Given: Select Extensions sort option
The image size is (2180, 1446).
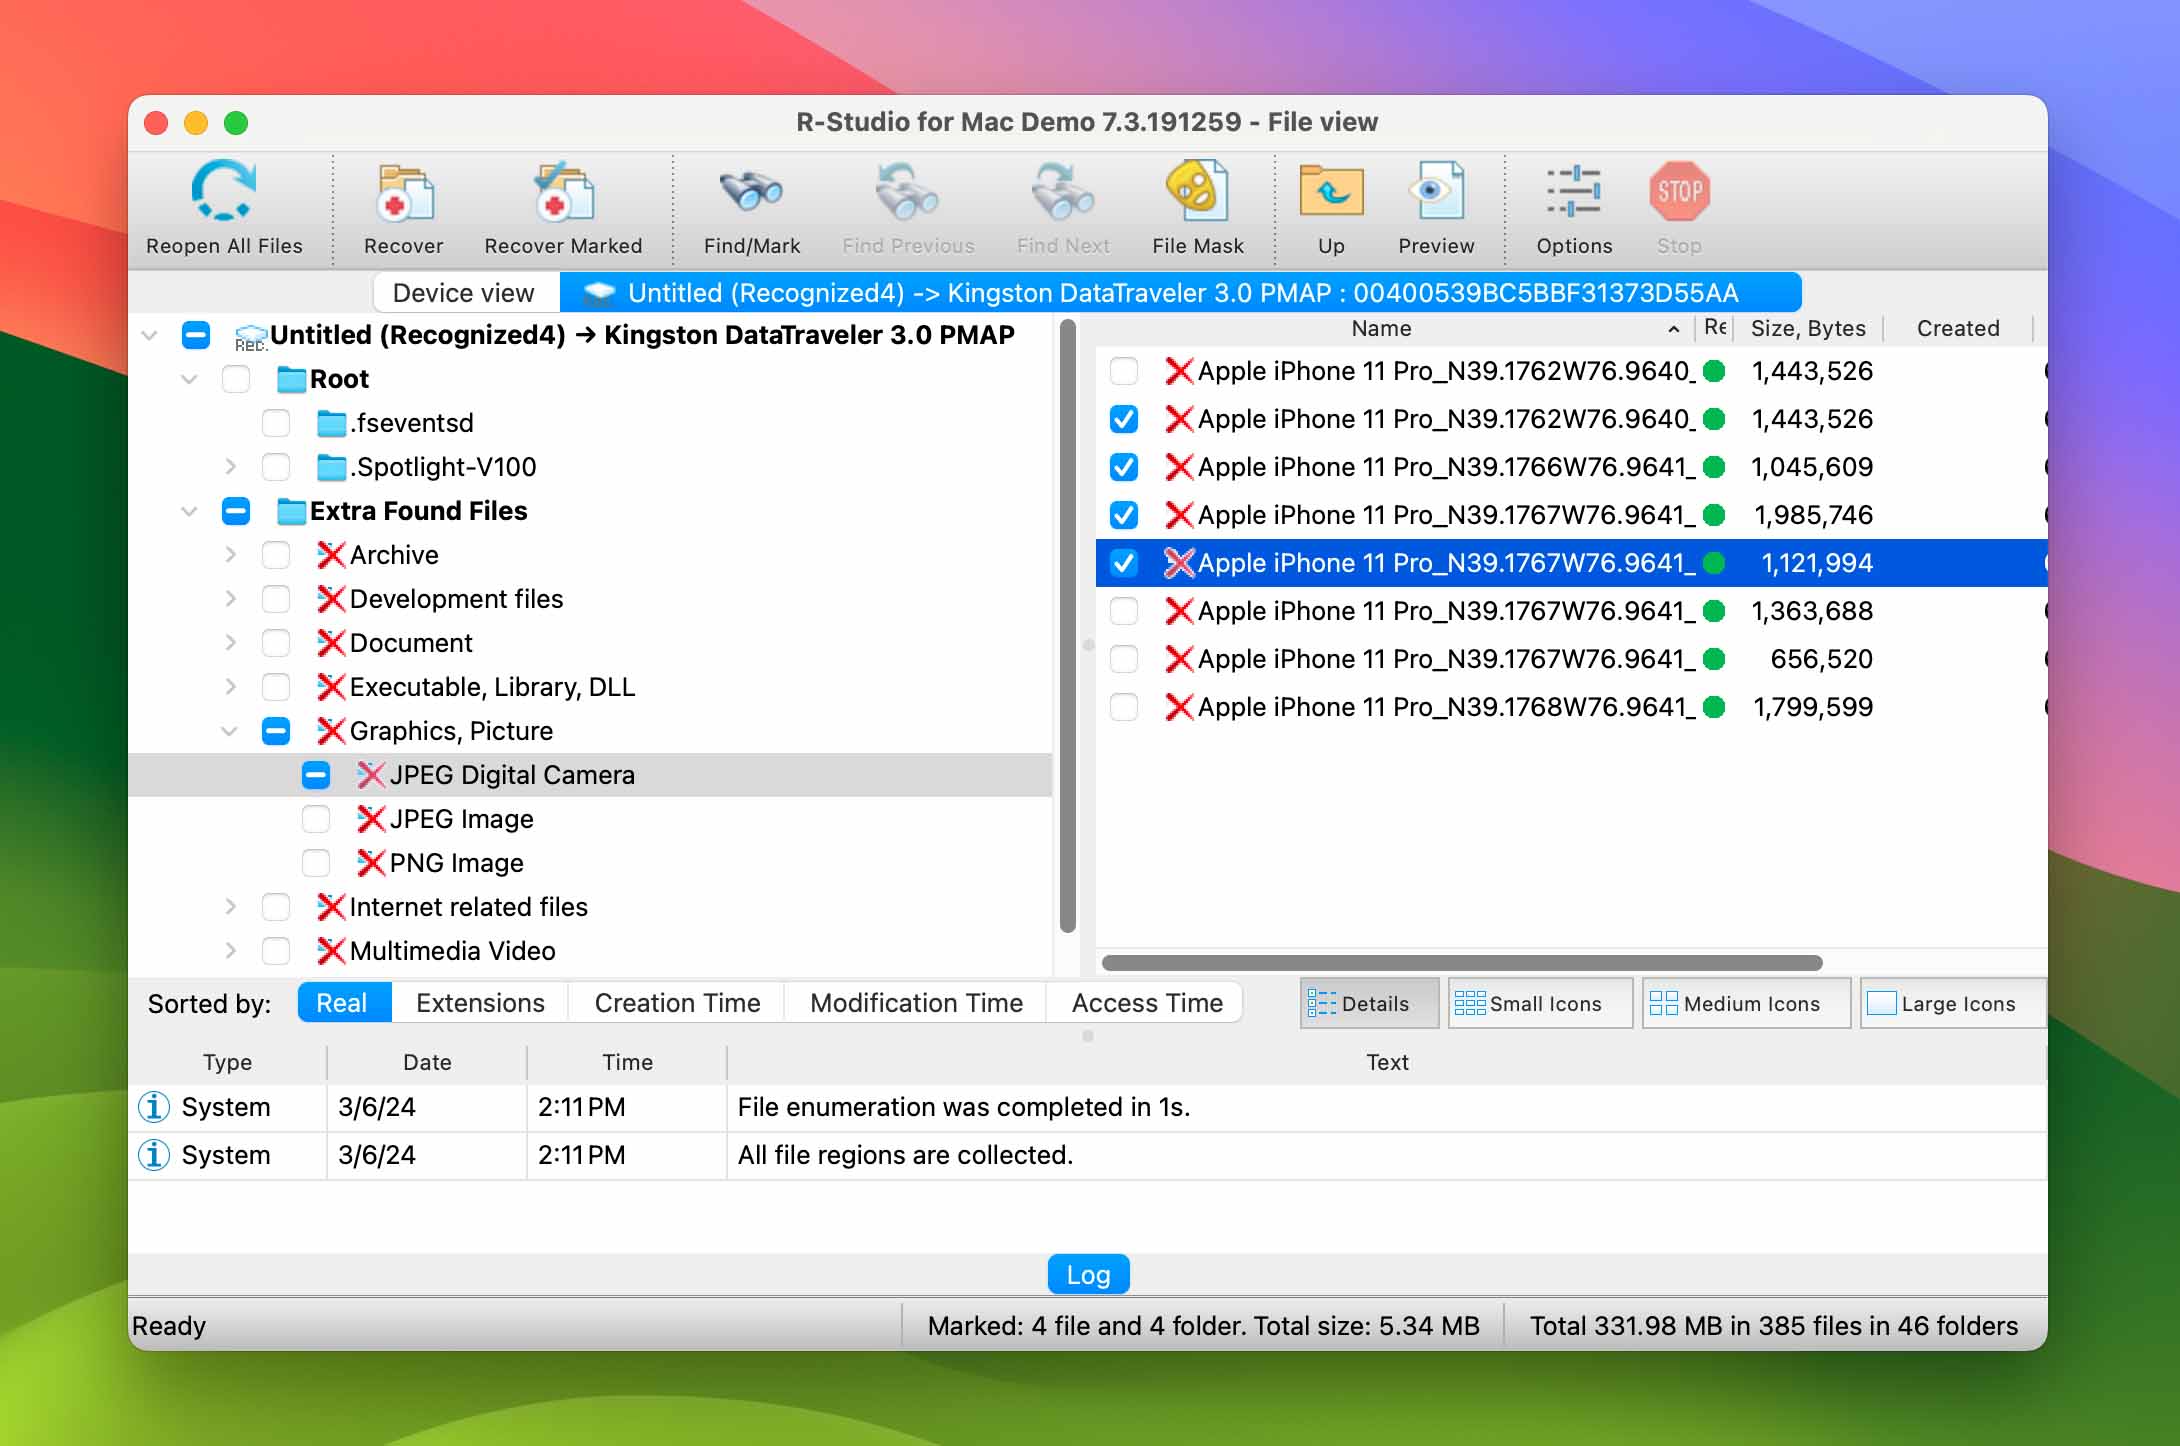Looking at the screenshot, I should pos(479,1004).
